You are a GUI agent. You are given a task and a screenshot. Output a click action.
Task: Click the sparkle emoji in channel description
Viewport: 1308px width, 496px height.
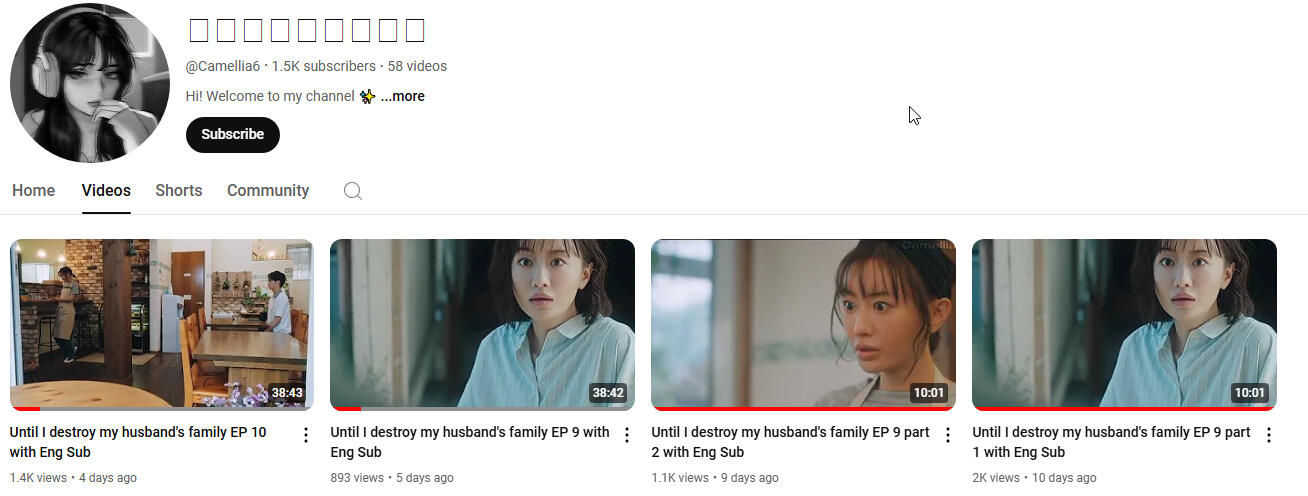(x=367, y=97)
